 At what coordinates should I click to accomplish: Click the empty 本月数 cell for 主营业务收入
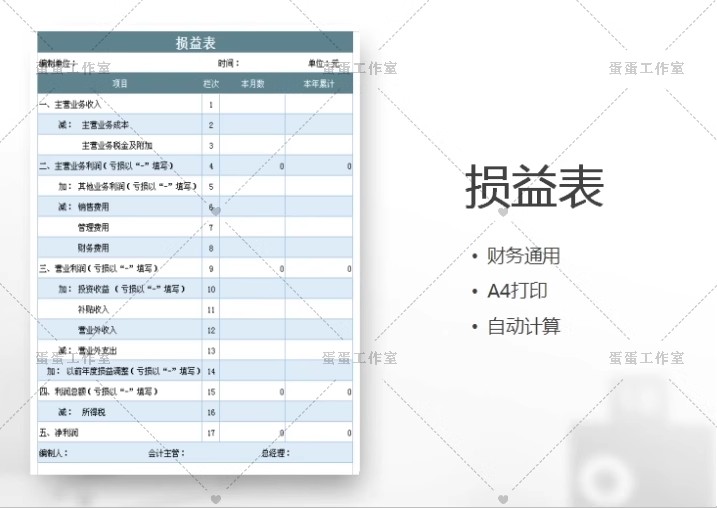pyautogui.click(x=252, y=105)
